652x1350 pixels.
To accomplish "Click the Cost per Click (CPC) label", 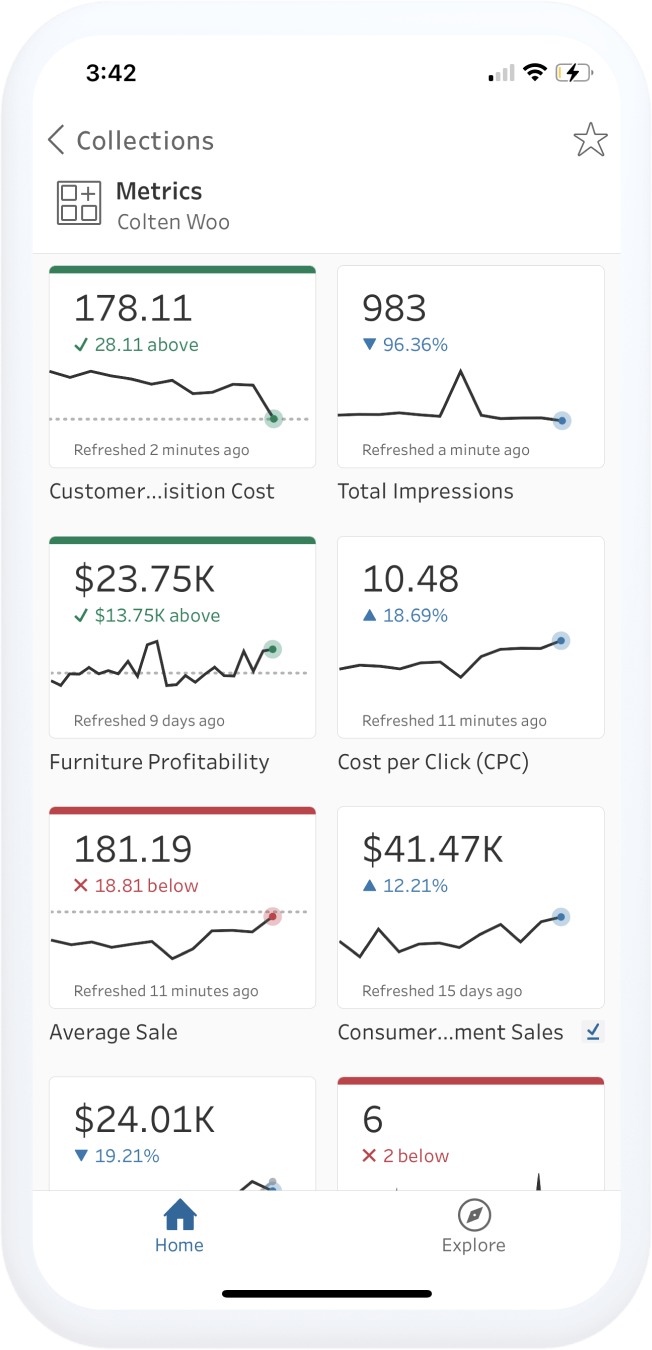I will pos(433,762).
